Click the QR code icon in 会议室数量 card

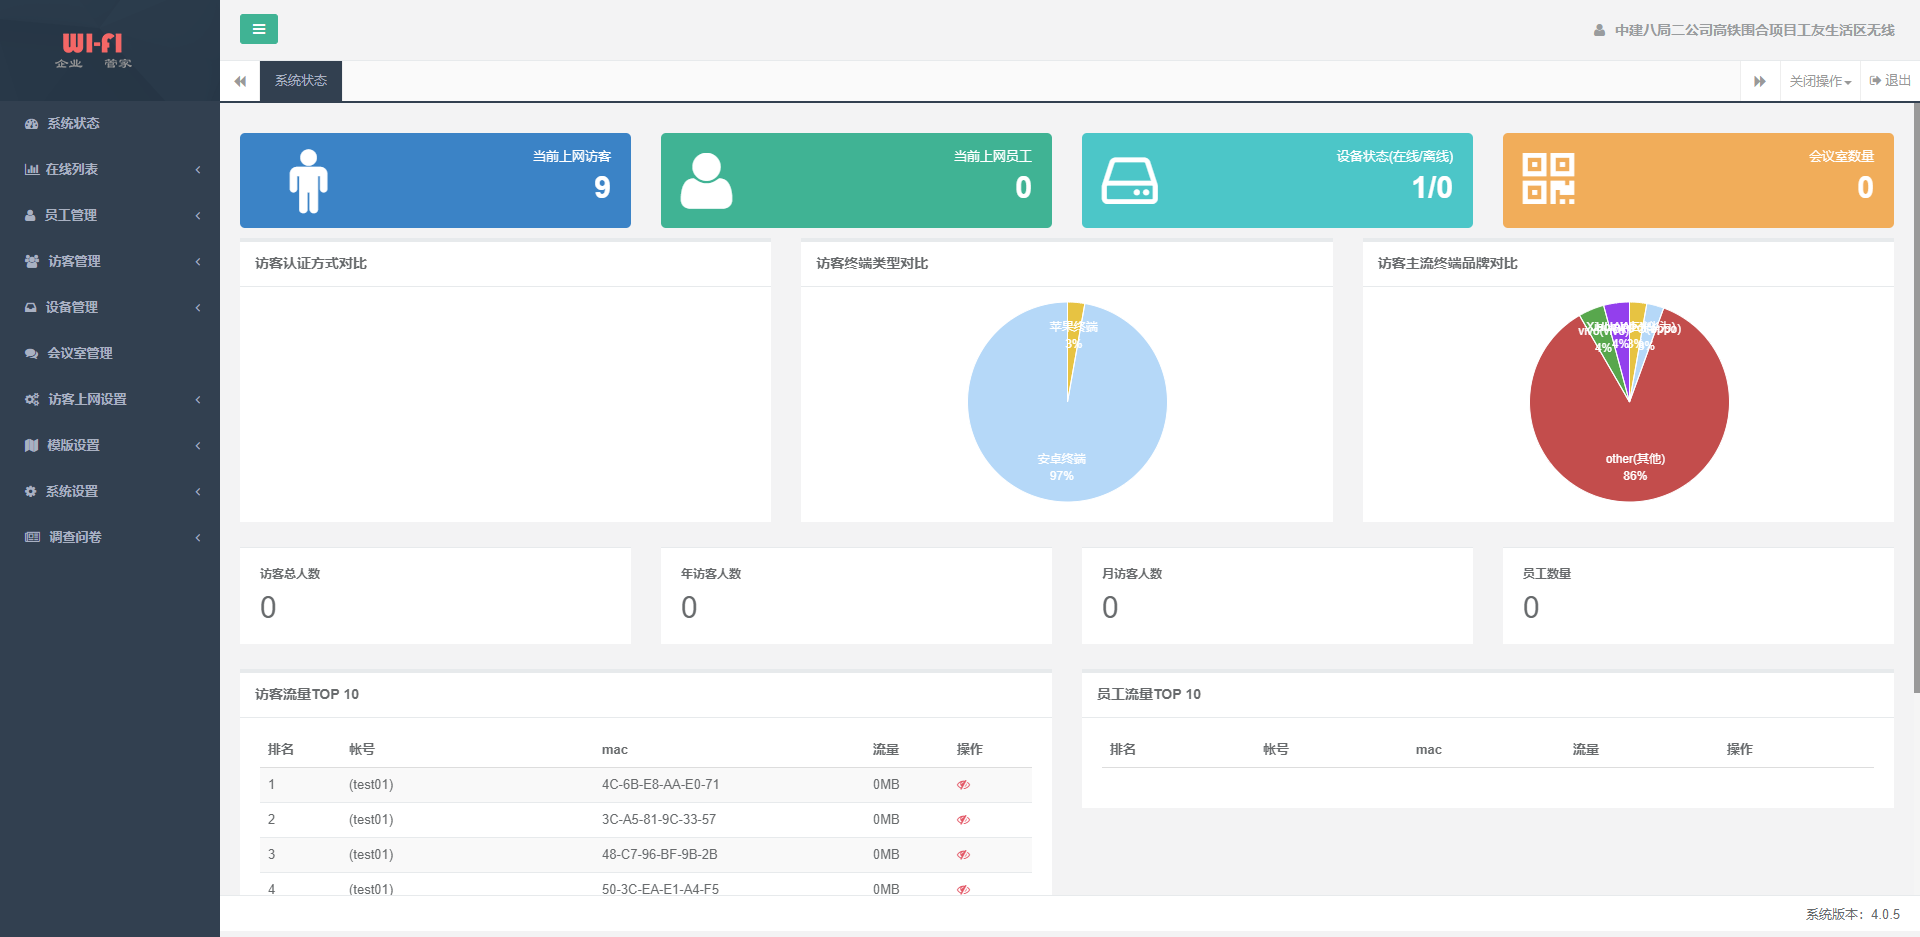1548,179
